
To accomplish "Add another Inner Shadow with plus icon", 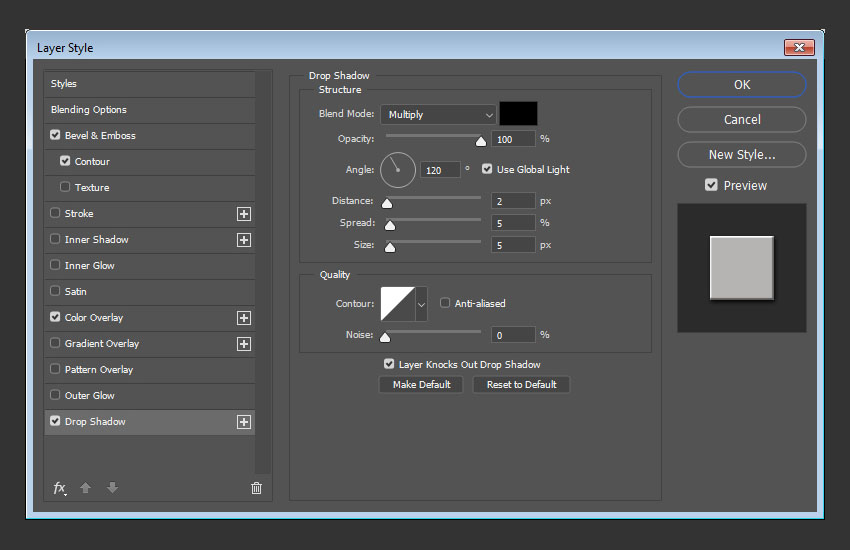I will (x=244, y=240).
